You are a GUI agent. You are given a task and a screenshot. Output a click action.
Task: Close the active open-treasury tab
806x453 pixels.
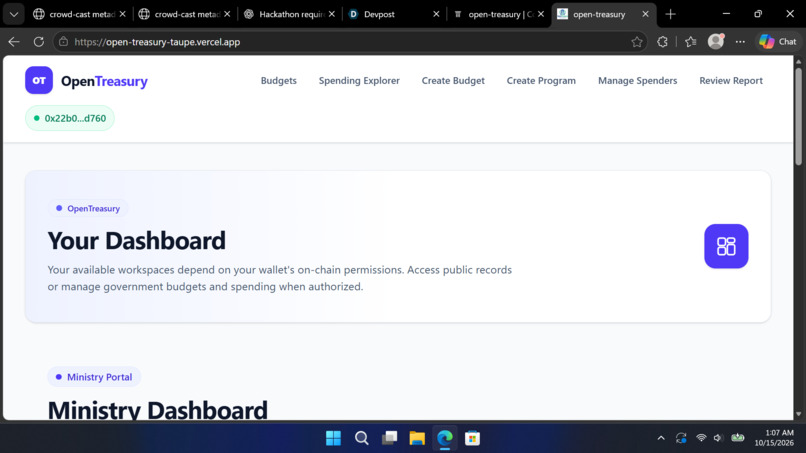[645, 14]
